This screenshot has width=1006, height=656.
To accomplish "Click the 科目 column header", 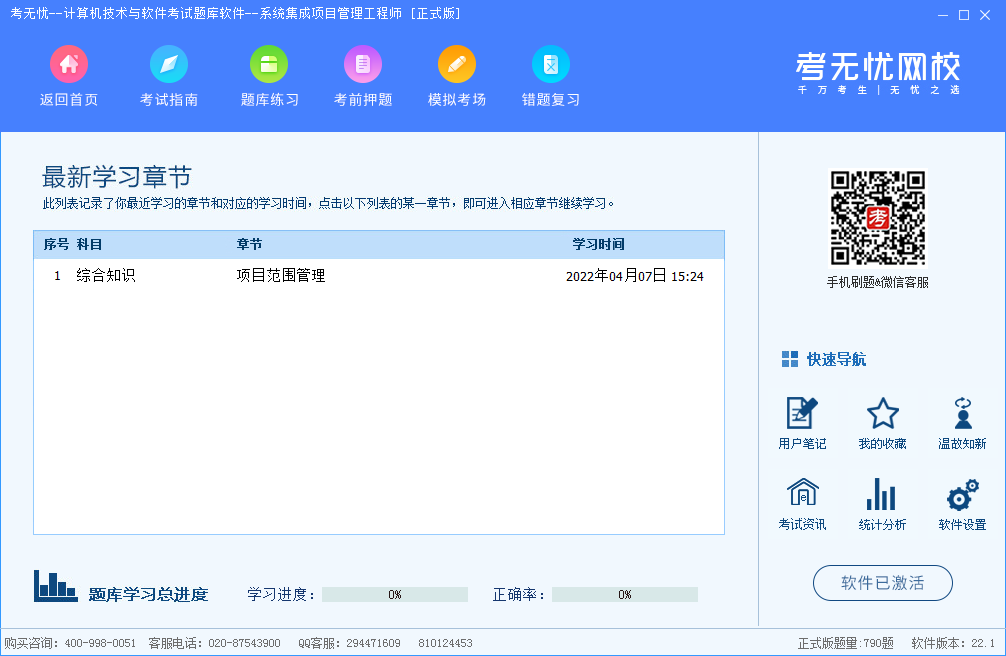I will 89,245.
